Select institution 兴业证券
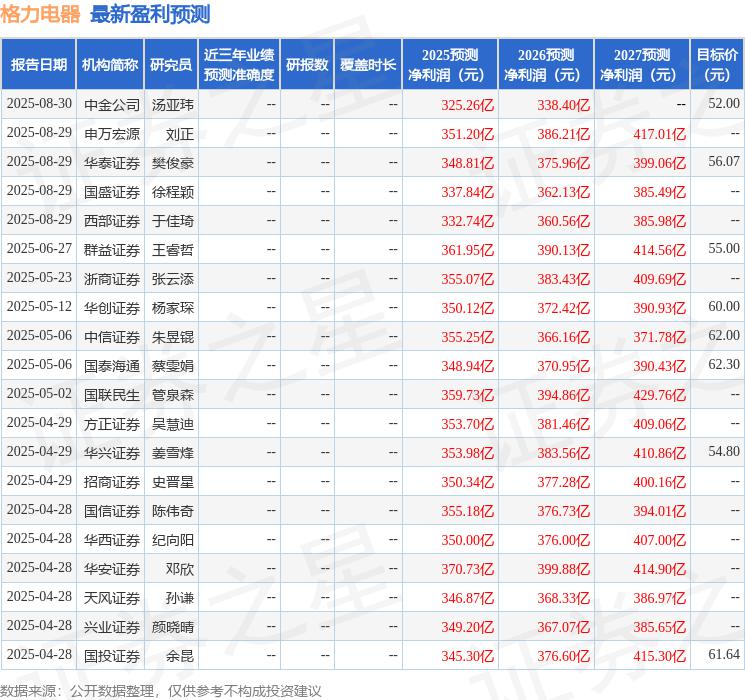Screen dimensions: 745x700 [112, 627]
